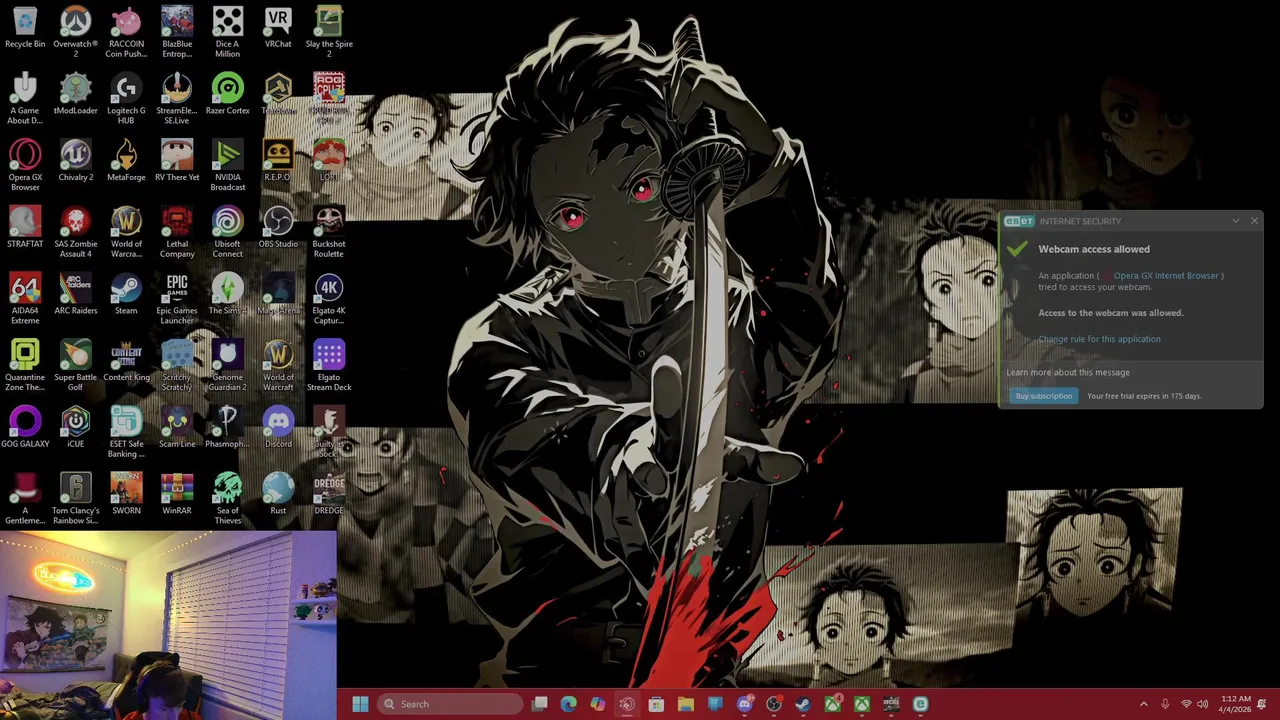Click the taskbar microphone tray icon
The image size is (1280, 720).
click(x=1165, y=704)
